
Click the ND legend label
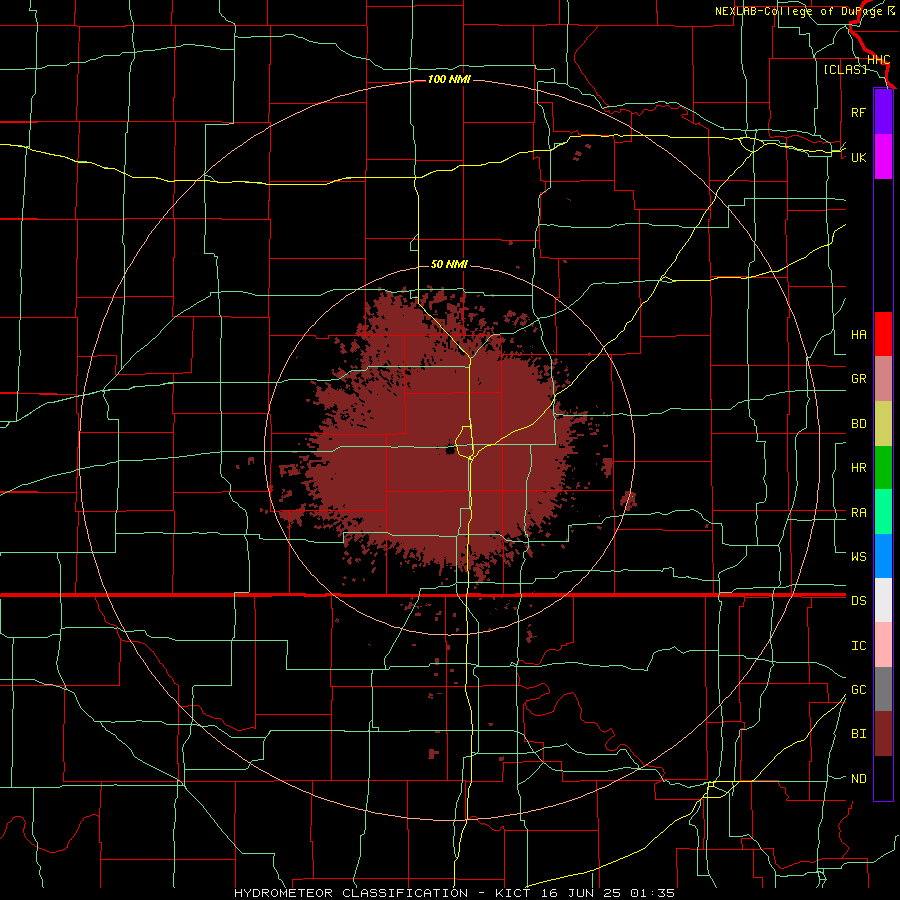point(858,779)
